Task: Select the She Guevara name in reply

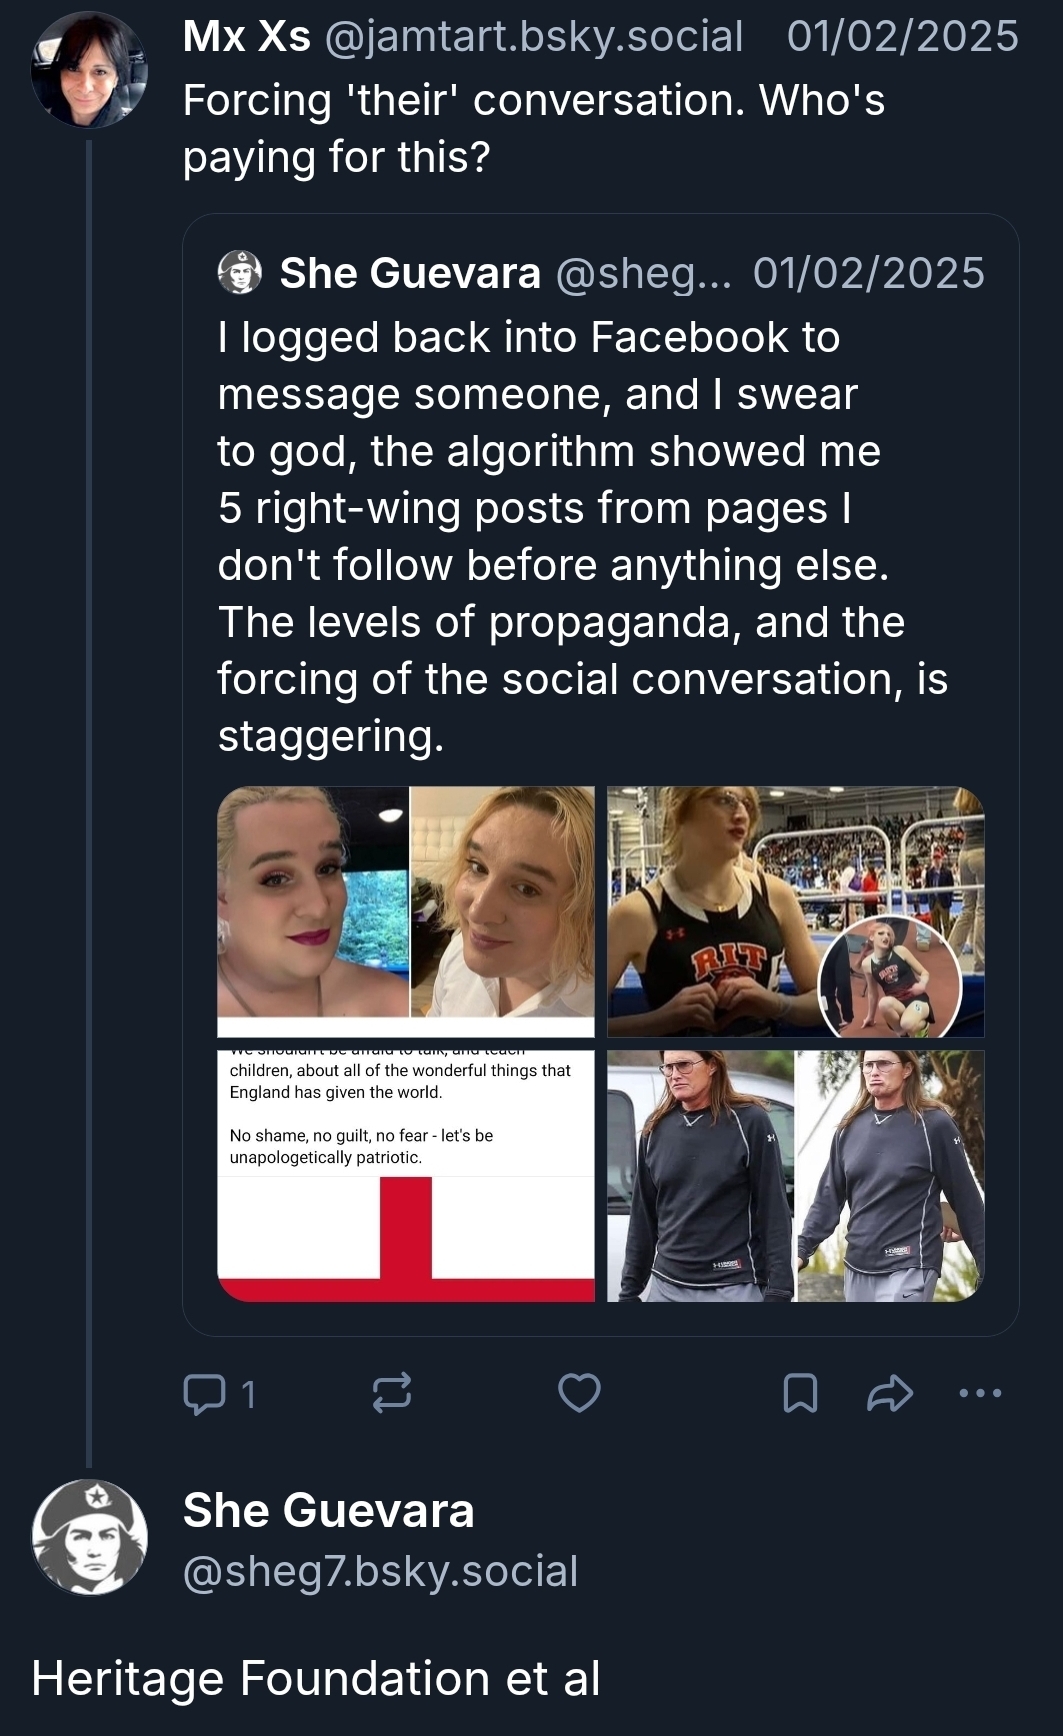Action: (328, 1510)
